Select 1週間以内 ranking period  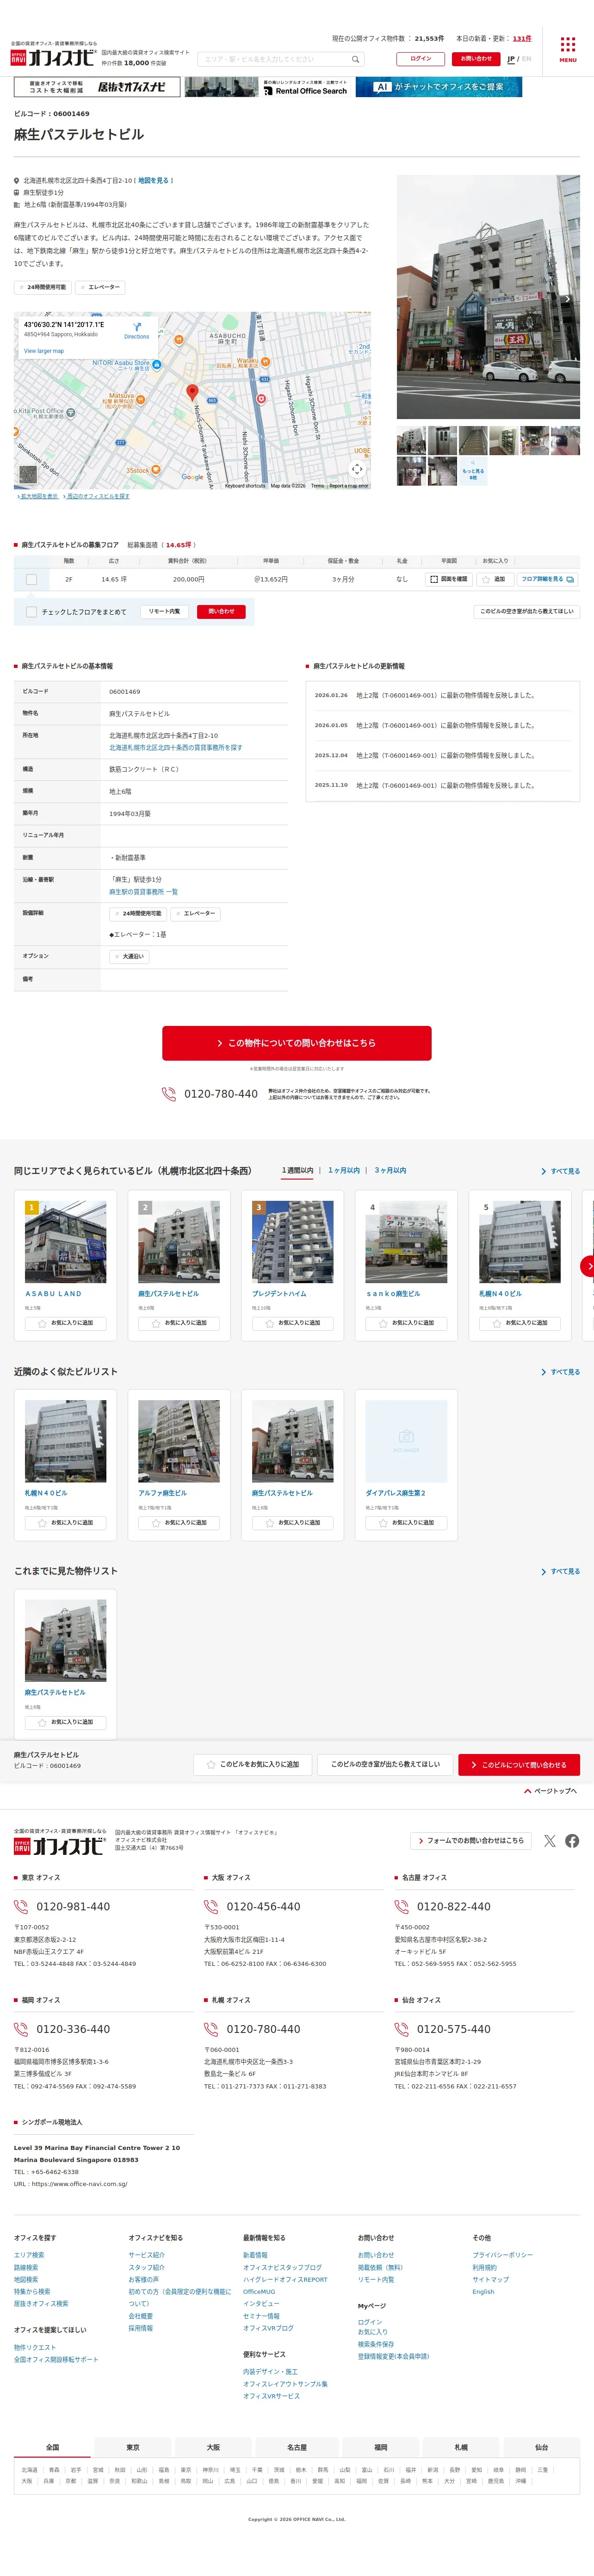tap(297, 1170)
